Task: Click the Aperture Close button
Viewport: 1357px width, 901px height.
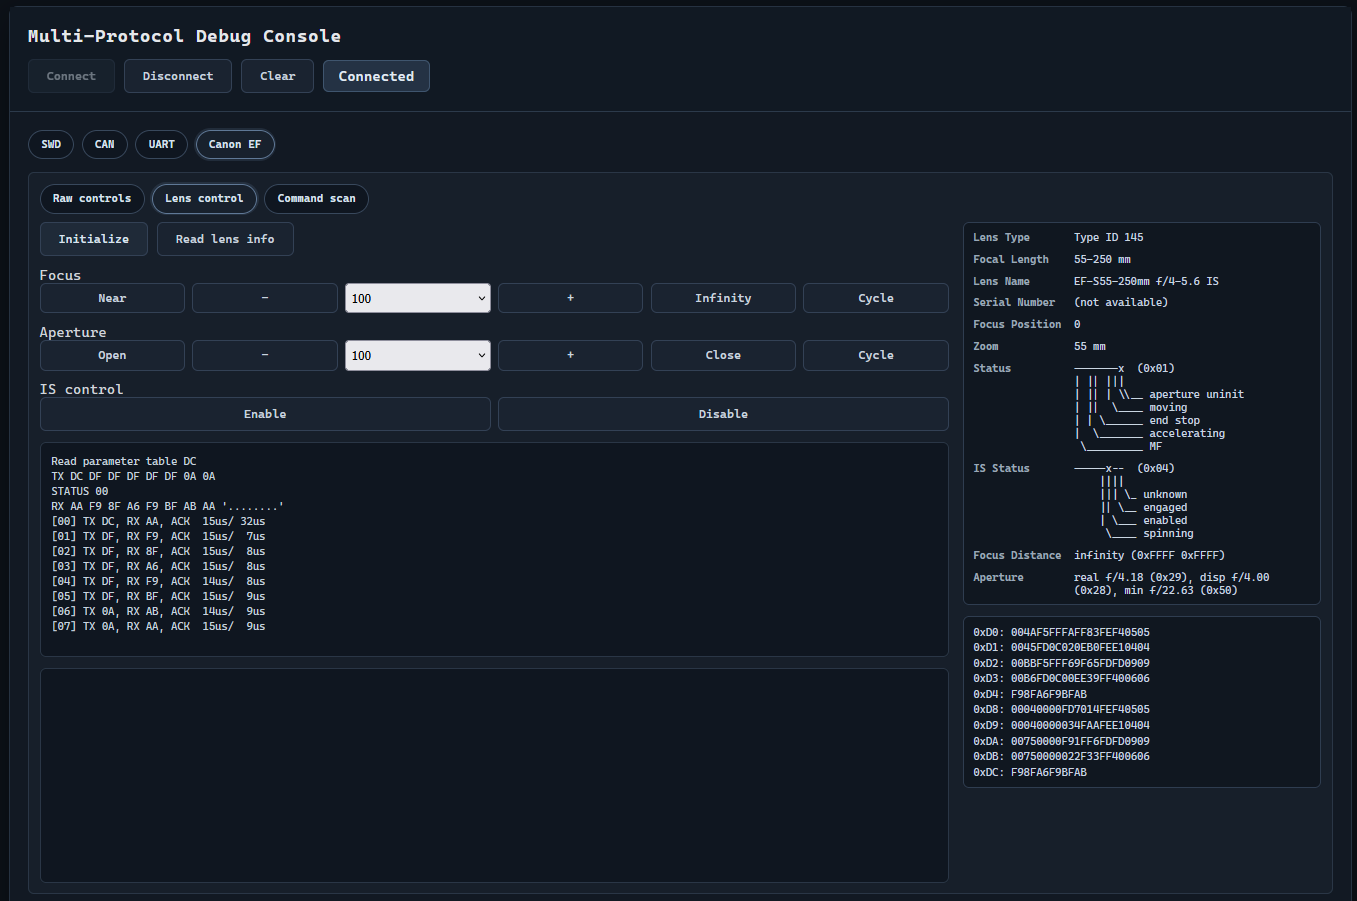Action: 723,355
